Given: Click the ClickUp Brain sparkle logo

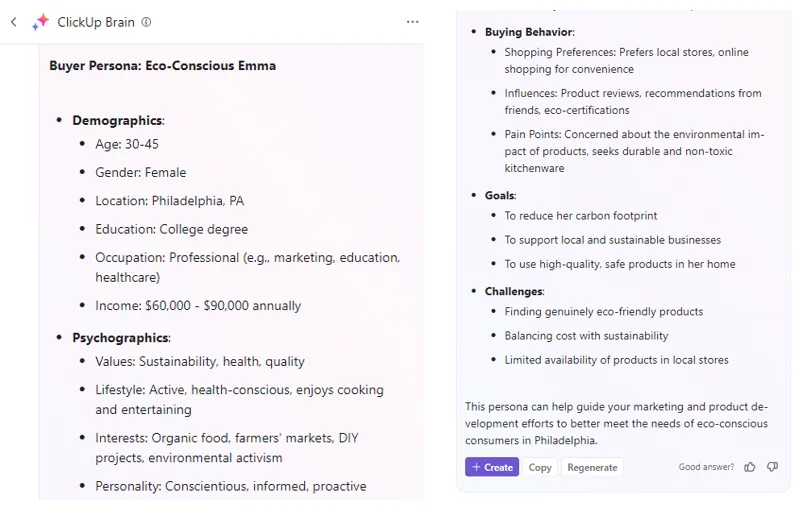Looking at the screenshot, I should [40, 22].
